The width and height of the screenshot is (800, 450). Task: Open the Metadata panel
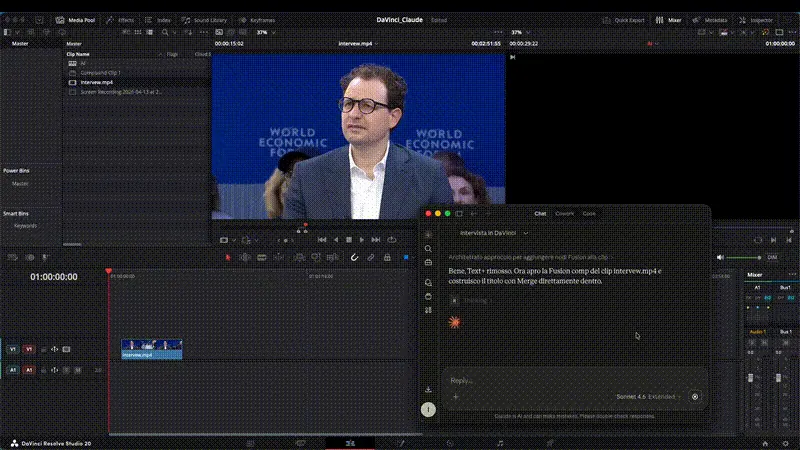pyautogui.click(x=710, y=20)
